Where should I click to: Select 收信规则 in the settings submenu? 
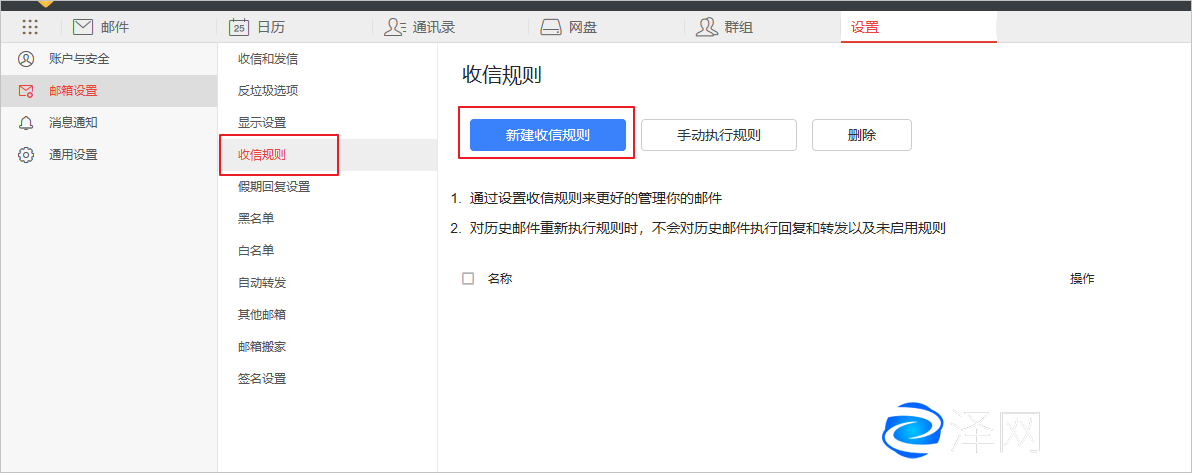pyautogui.click(x=262, y=155)
